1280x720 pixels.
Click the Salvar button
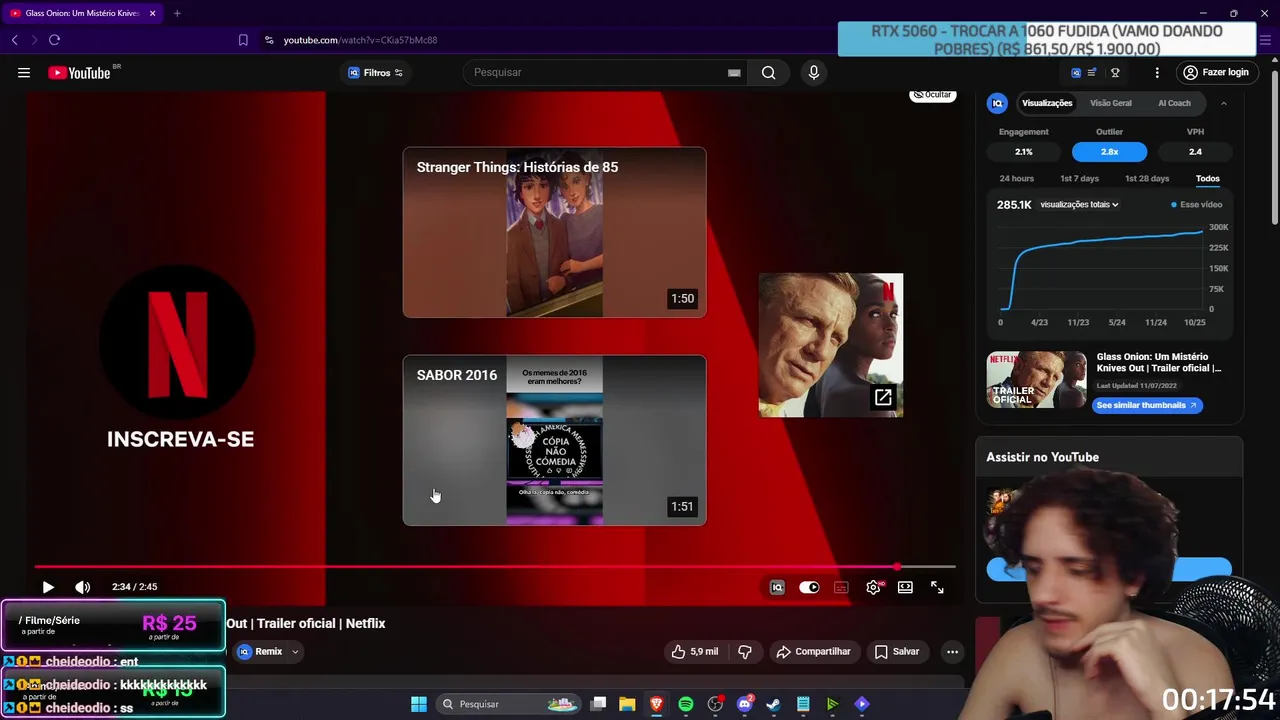897,651
